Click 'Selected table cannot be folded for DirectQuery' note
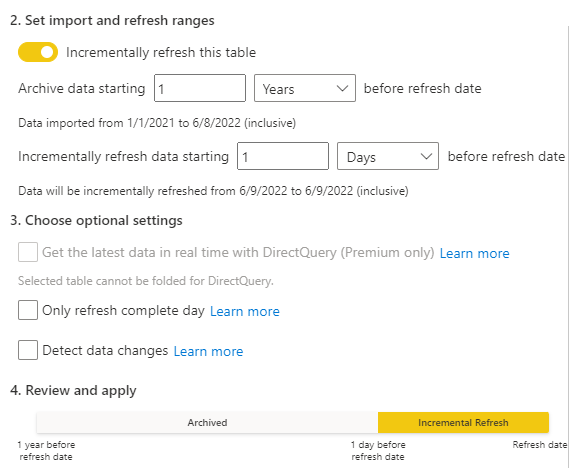The image size is (569, 468). [146, 281]
